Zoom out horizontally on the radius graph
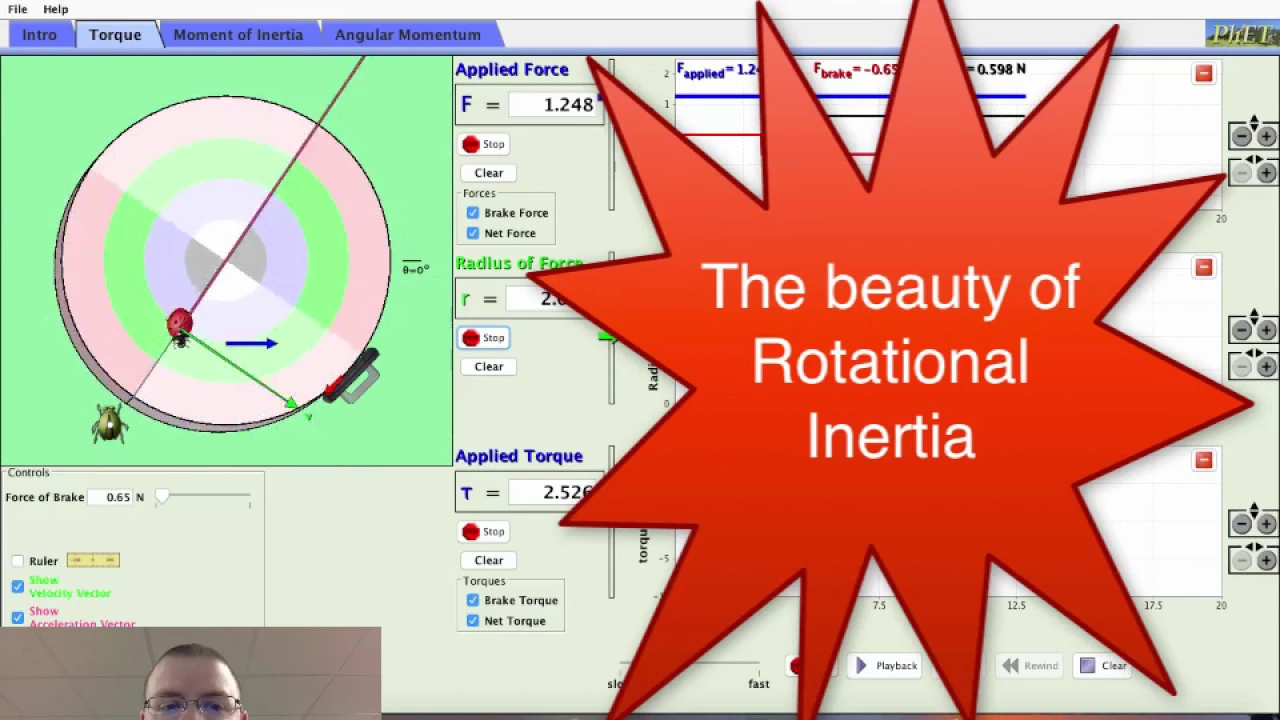The height and width of the screenshot is (720, 1280). point(1241,367)
